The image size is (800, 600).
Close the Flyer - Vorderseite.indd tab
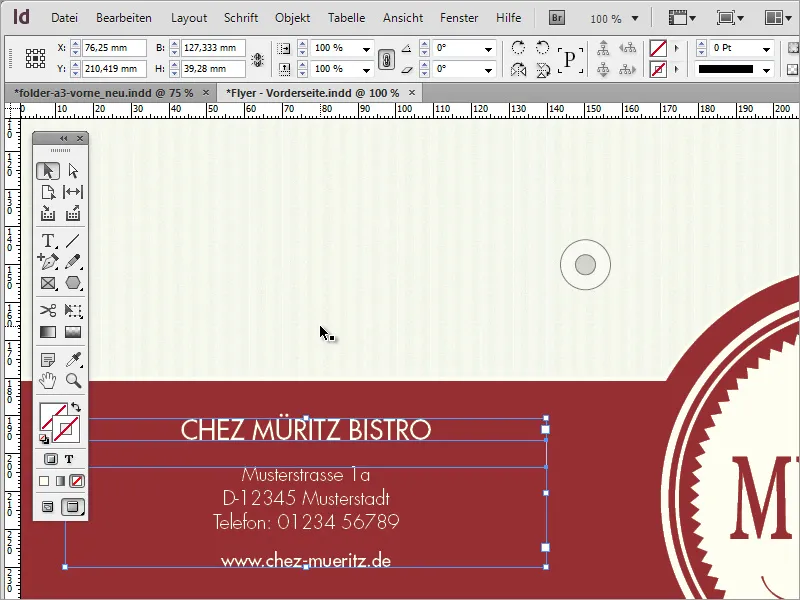pyautogui.click(x=412, y=92)
